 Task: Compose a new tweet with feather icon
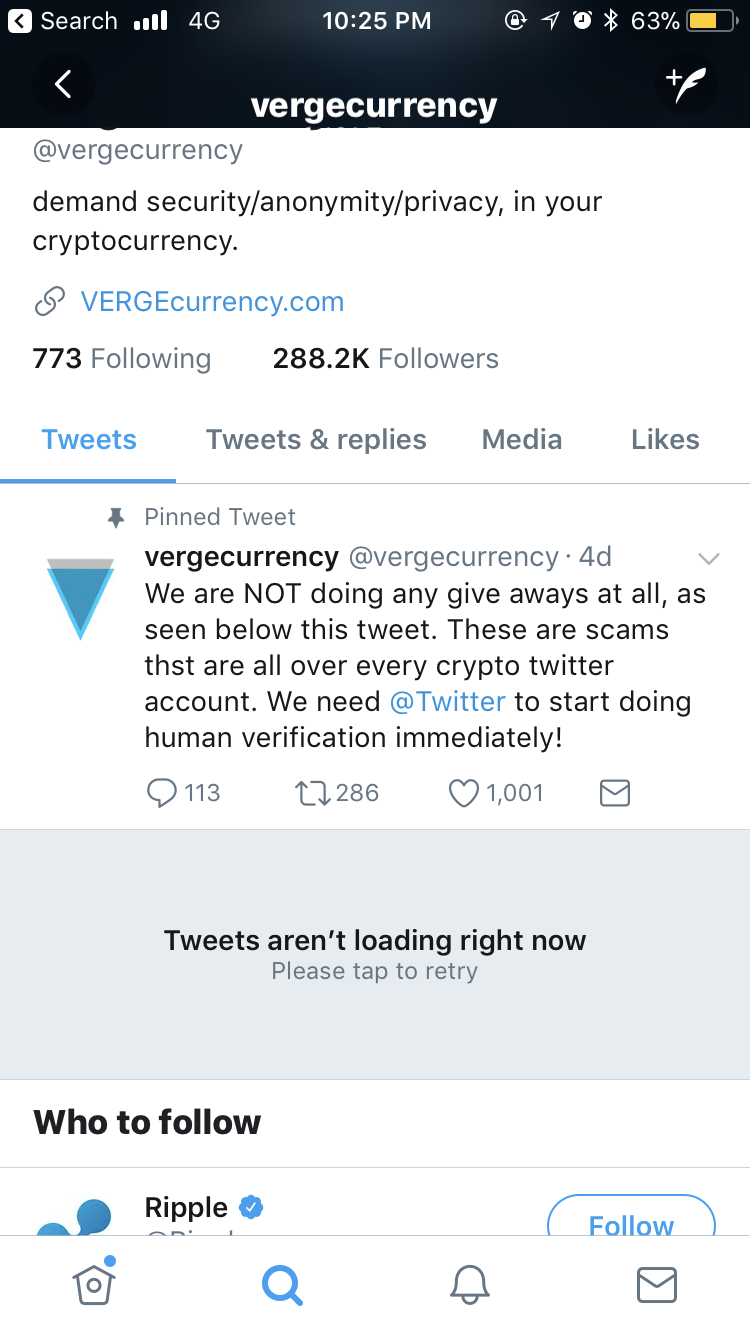686,84
